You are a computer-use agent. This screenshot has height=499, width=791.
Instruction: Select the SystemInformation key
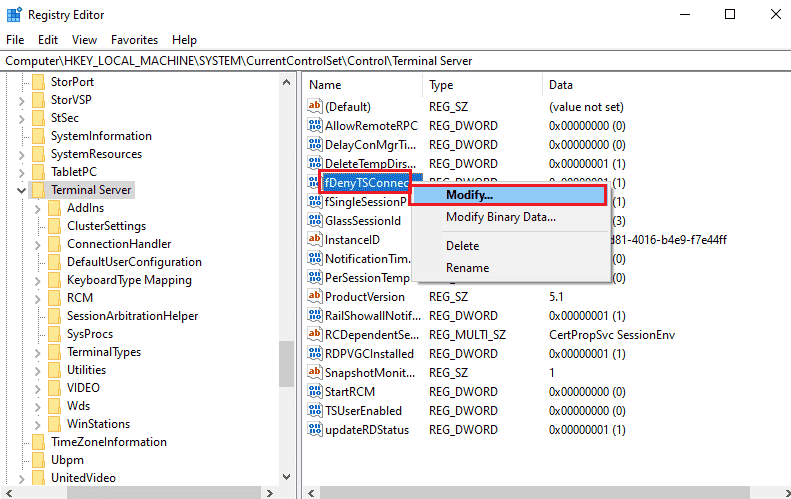tap(101, 136)
